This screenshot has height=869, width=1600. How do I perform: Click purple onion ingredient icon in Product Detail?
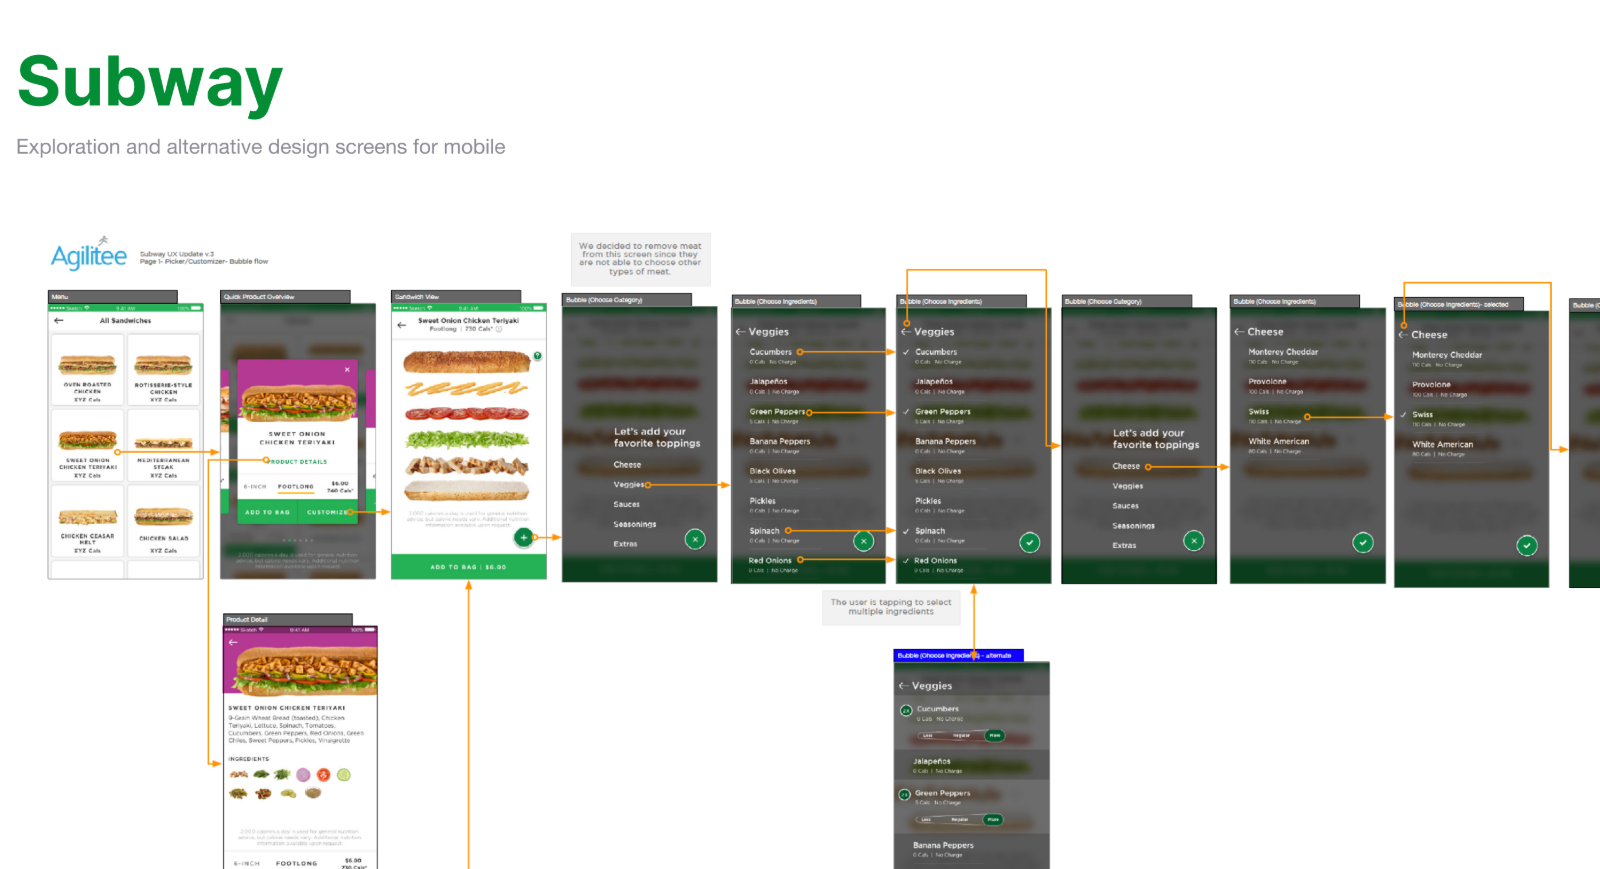303,775
